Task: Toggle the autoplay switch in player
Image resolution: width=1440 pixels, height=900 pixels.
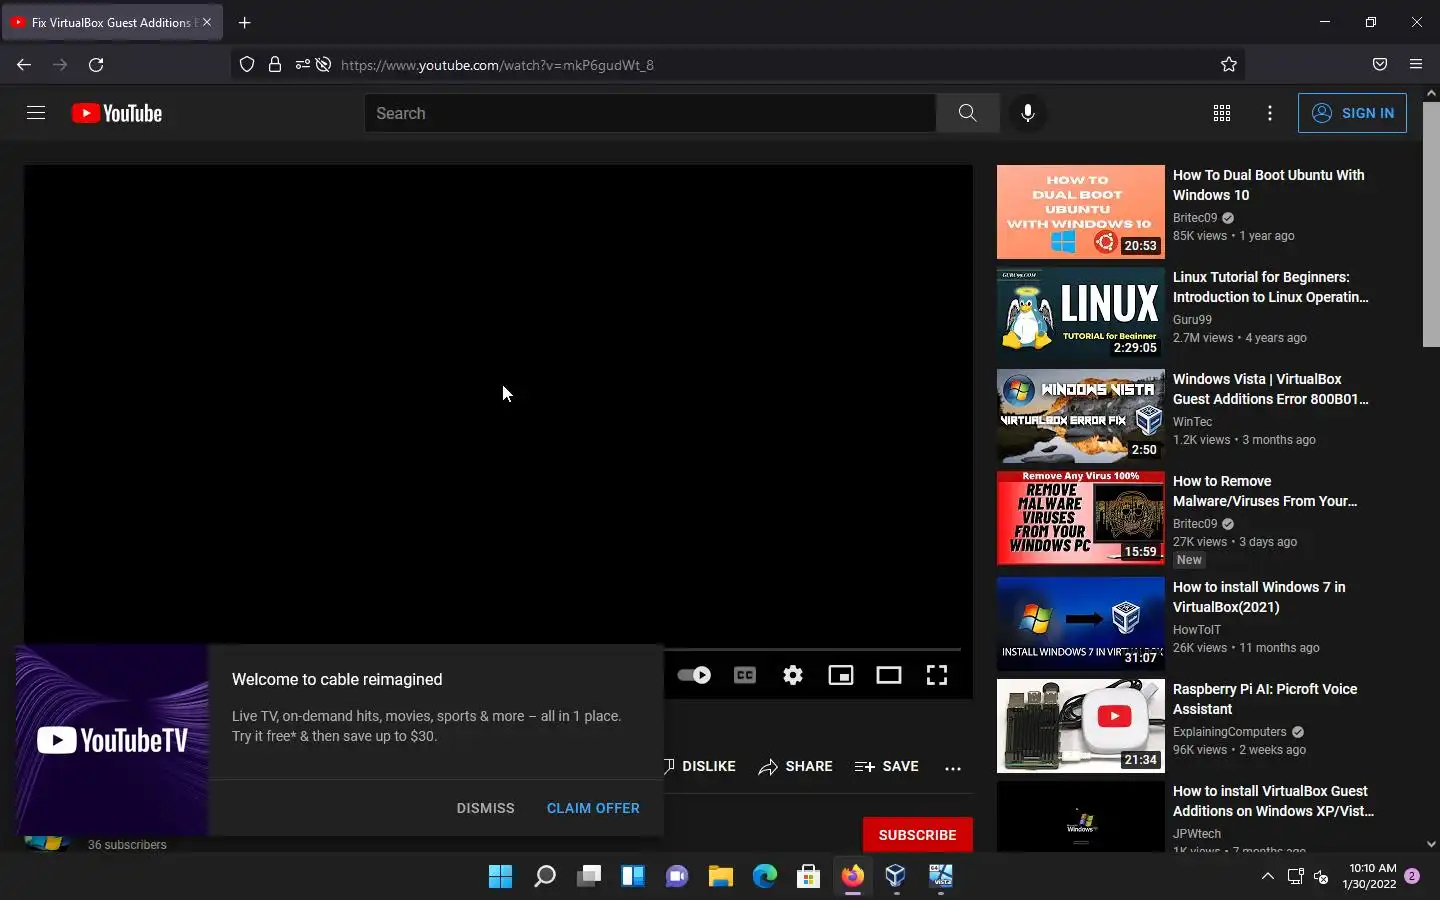Action: (x=694, y=675)
